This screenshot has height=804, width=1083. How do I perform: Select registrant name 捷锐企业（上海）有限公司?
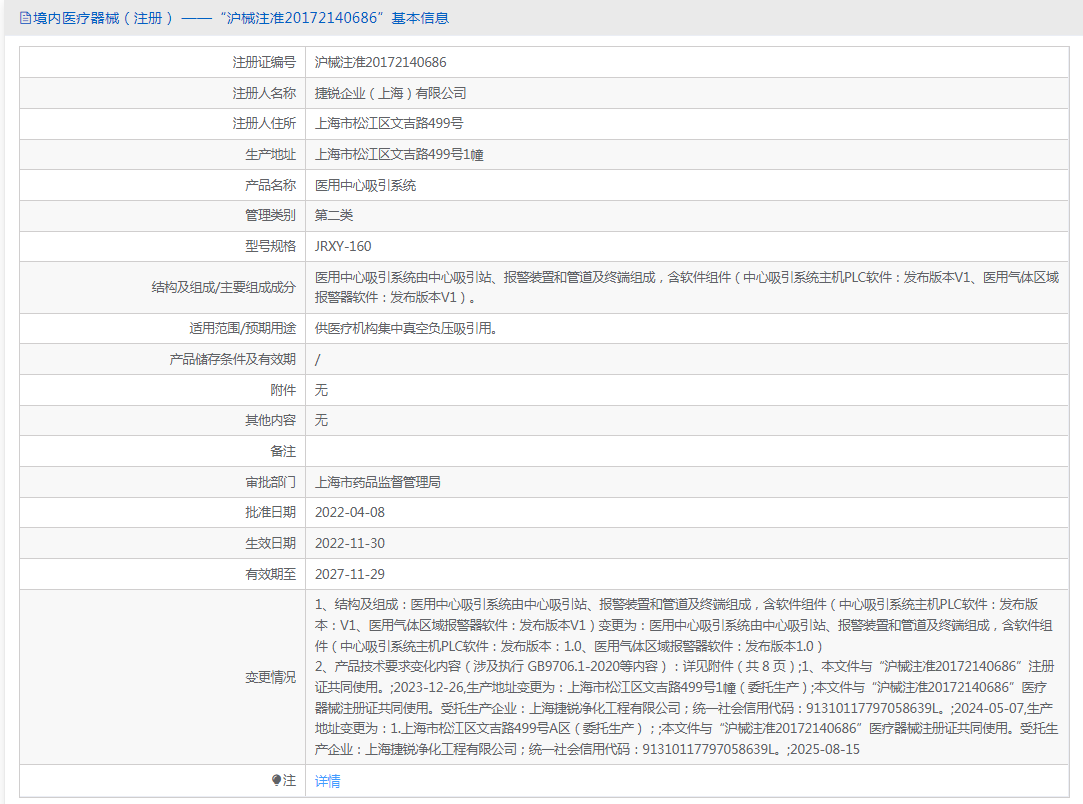click(x=391, y=93)
